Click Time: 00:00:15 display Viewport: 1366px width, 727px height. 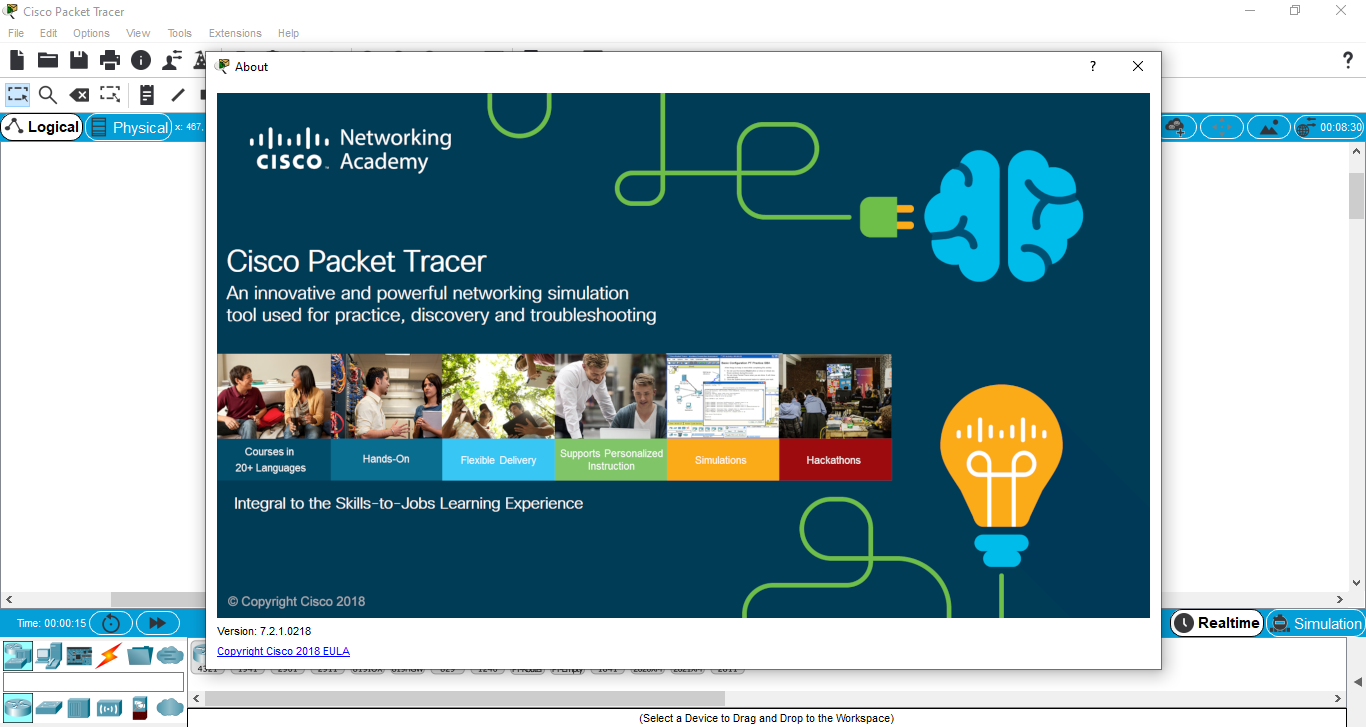(51, 623)
